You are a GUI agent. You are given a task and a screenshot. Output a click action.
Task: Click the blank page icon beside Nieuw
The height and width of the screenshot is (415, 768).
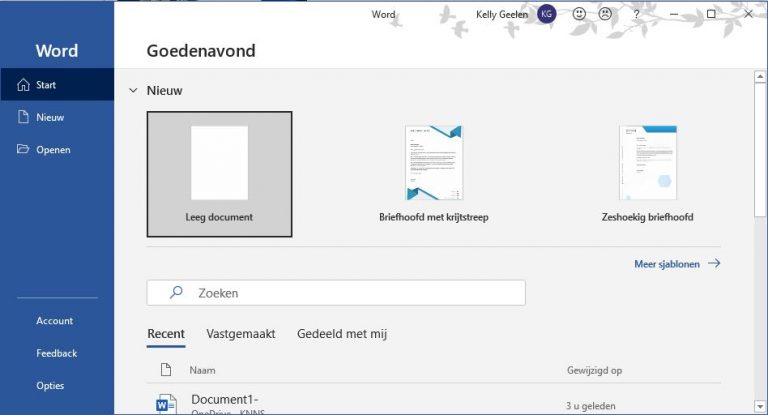pyautogui.click(x=23, y=117)
